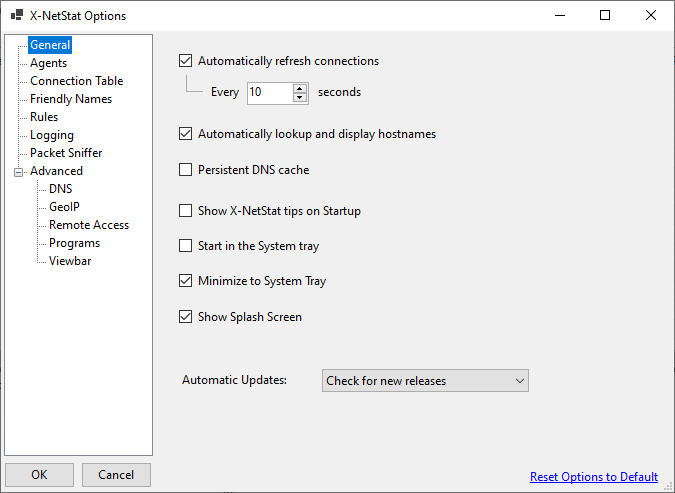Screen dimensions: 675x493
Task: Open the Packet Sniffer options page
Action: click(x=66, y=153)
